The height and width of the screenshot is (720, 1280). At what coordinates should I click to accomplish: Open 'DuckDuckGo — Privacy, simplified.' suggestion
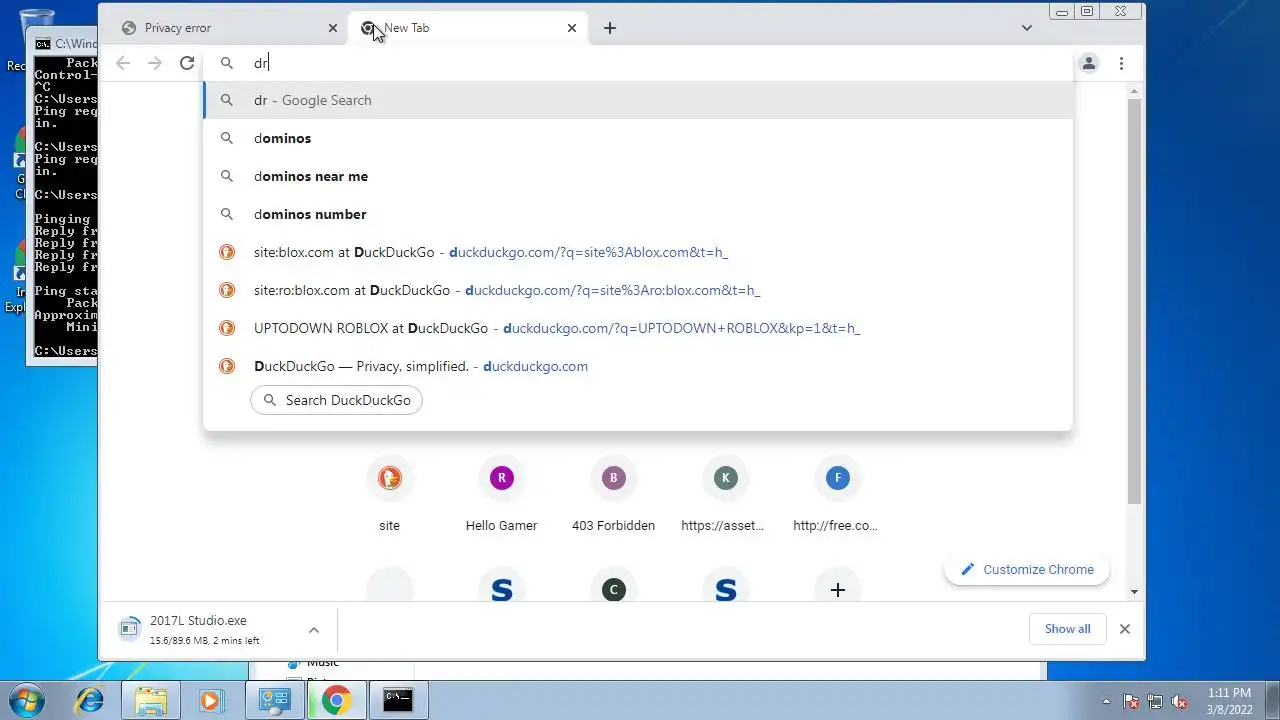[x=638, y=366]
